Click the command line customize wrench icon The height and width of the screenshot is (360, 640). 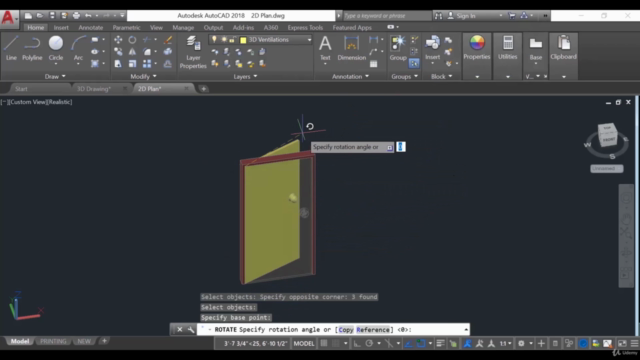(x=191, y=329)
